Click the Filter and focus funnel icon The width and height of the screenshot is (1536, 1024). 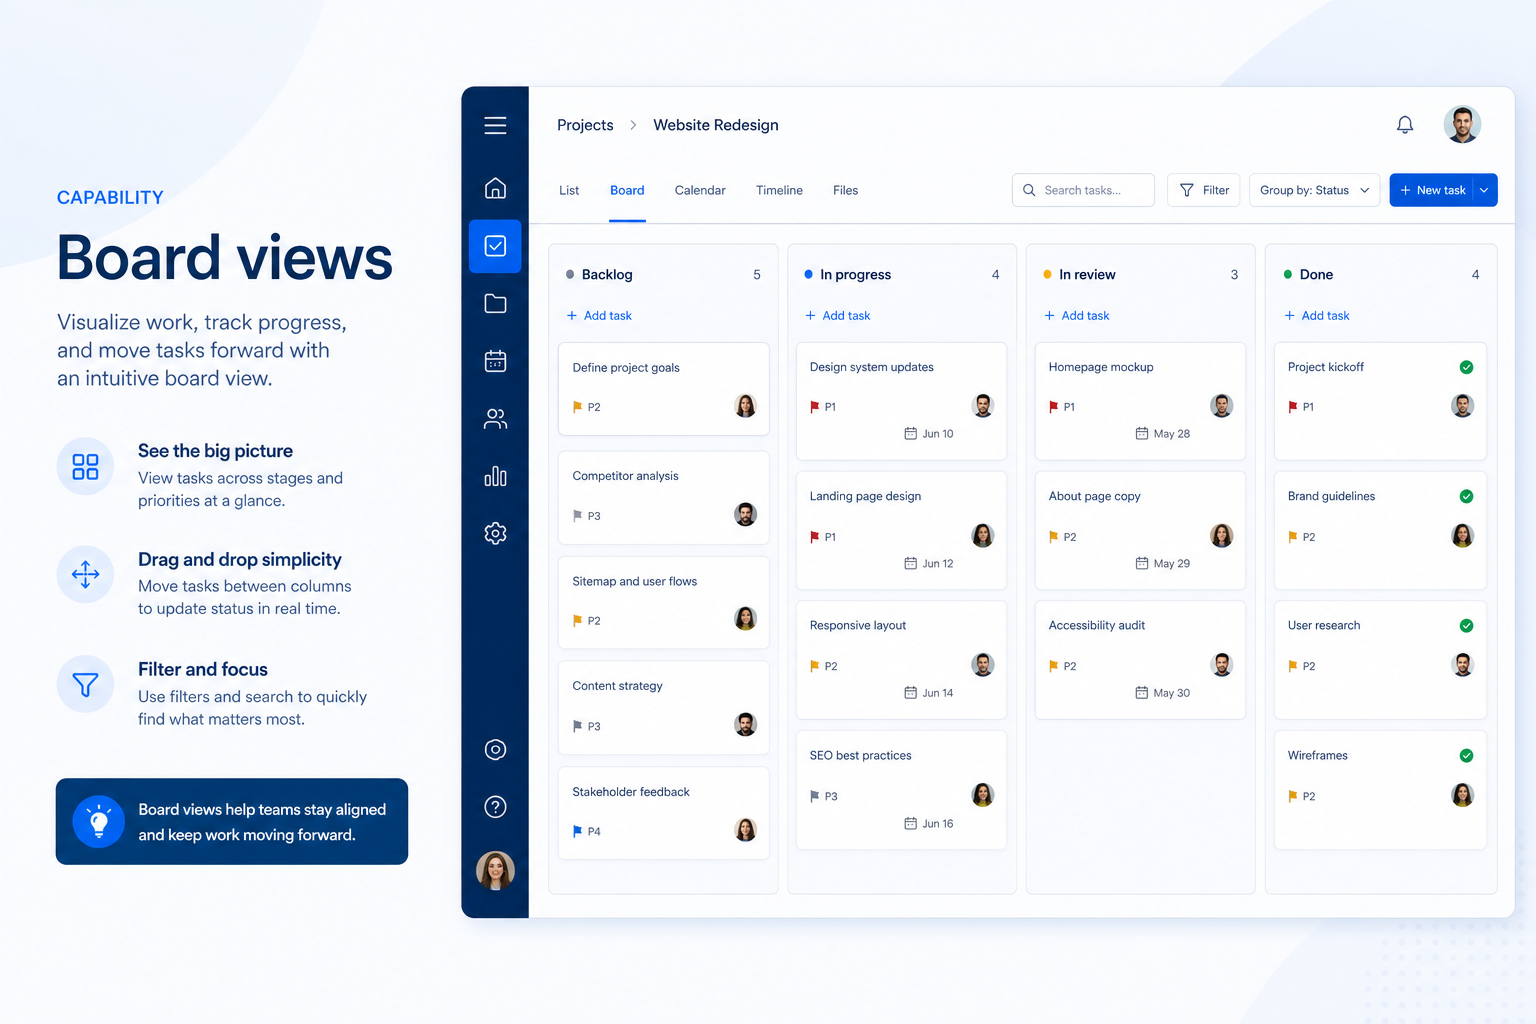[x=86, y=684]
